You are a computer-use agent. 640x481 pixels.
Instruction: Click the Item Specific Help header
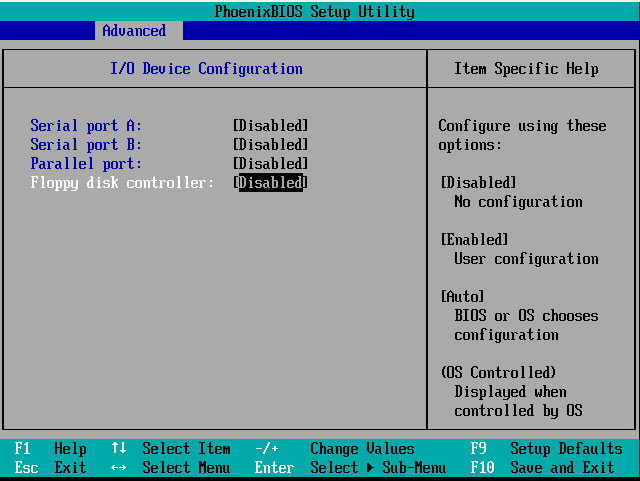click(526, 69)
